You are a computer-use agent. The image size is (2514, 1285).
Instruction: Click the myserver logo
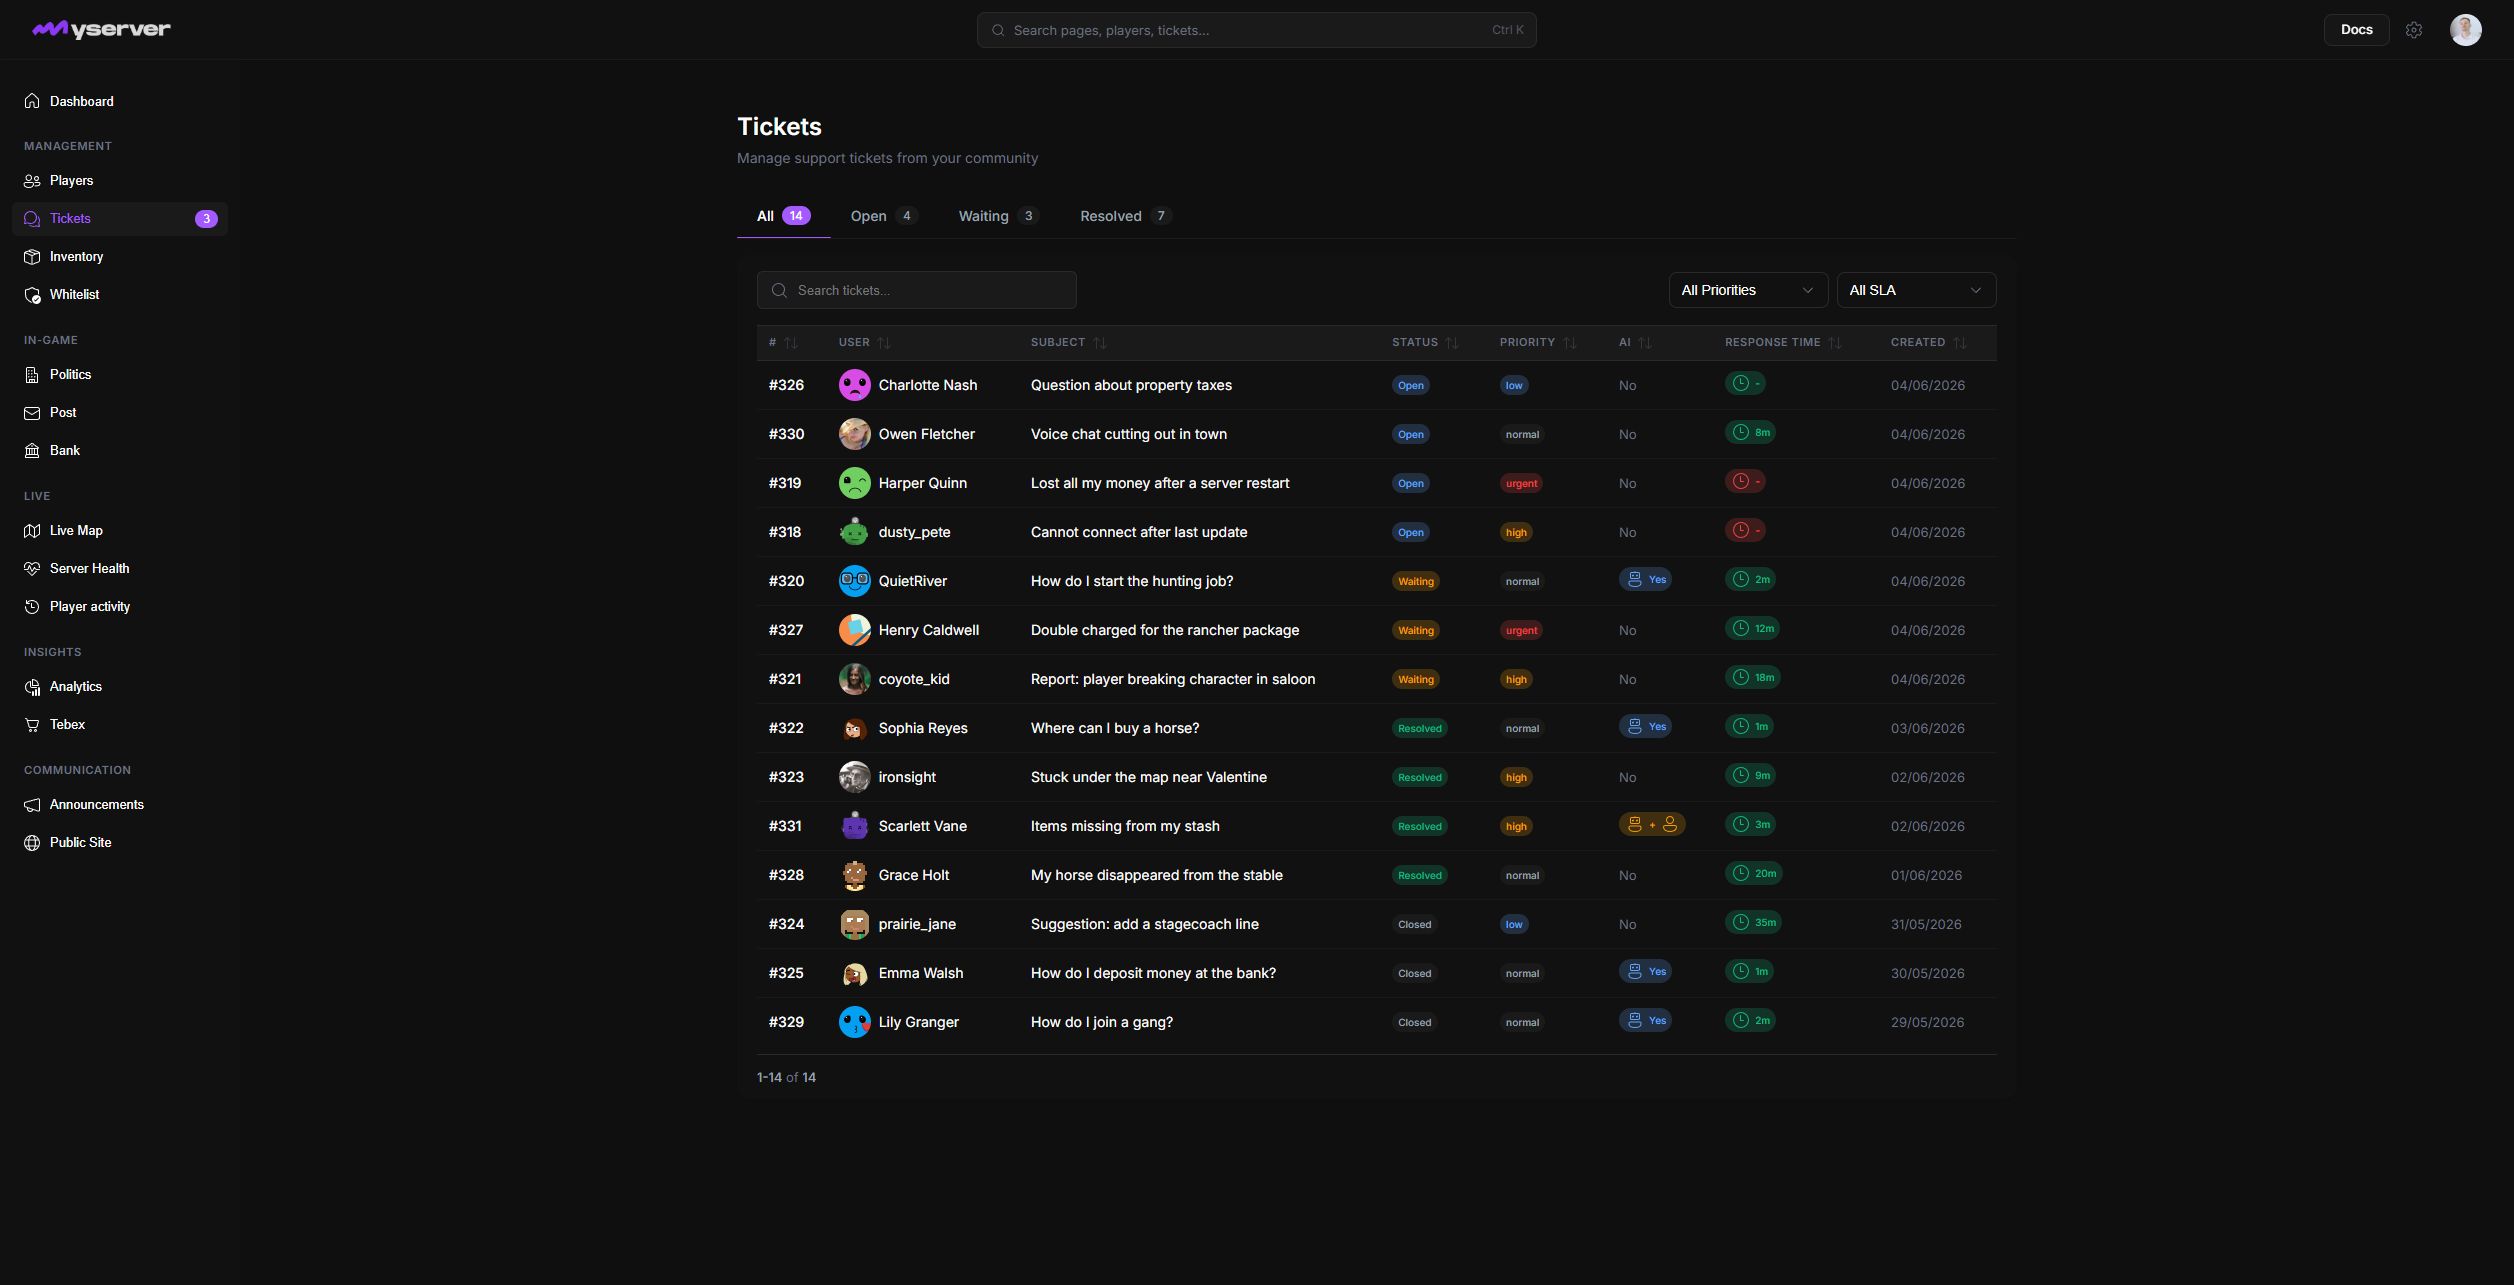click(101, 30)
